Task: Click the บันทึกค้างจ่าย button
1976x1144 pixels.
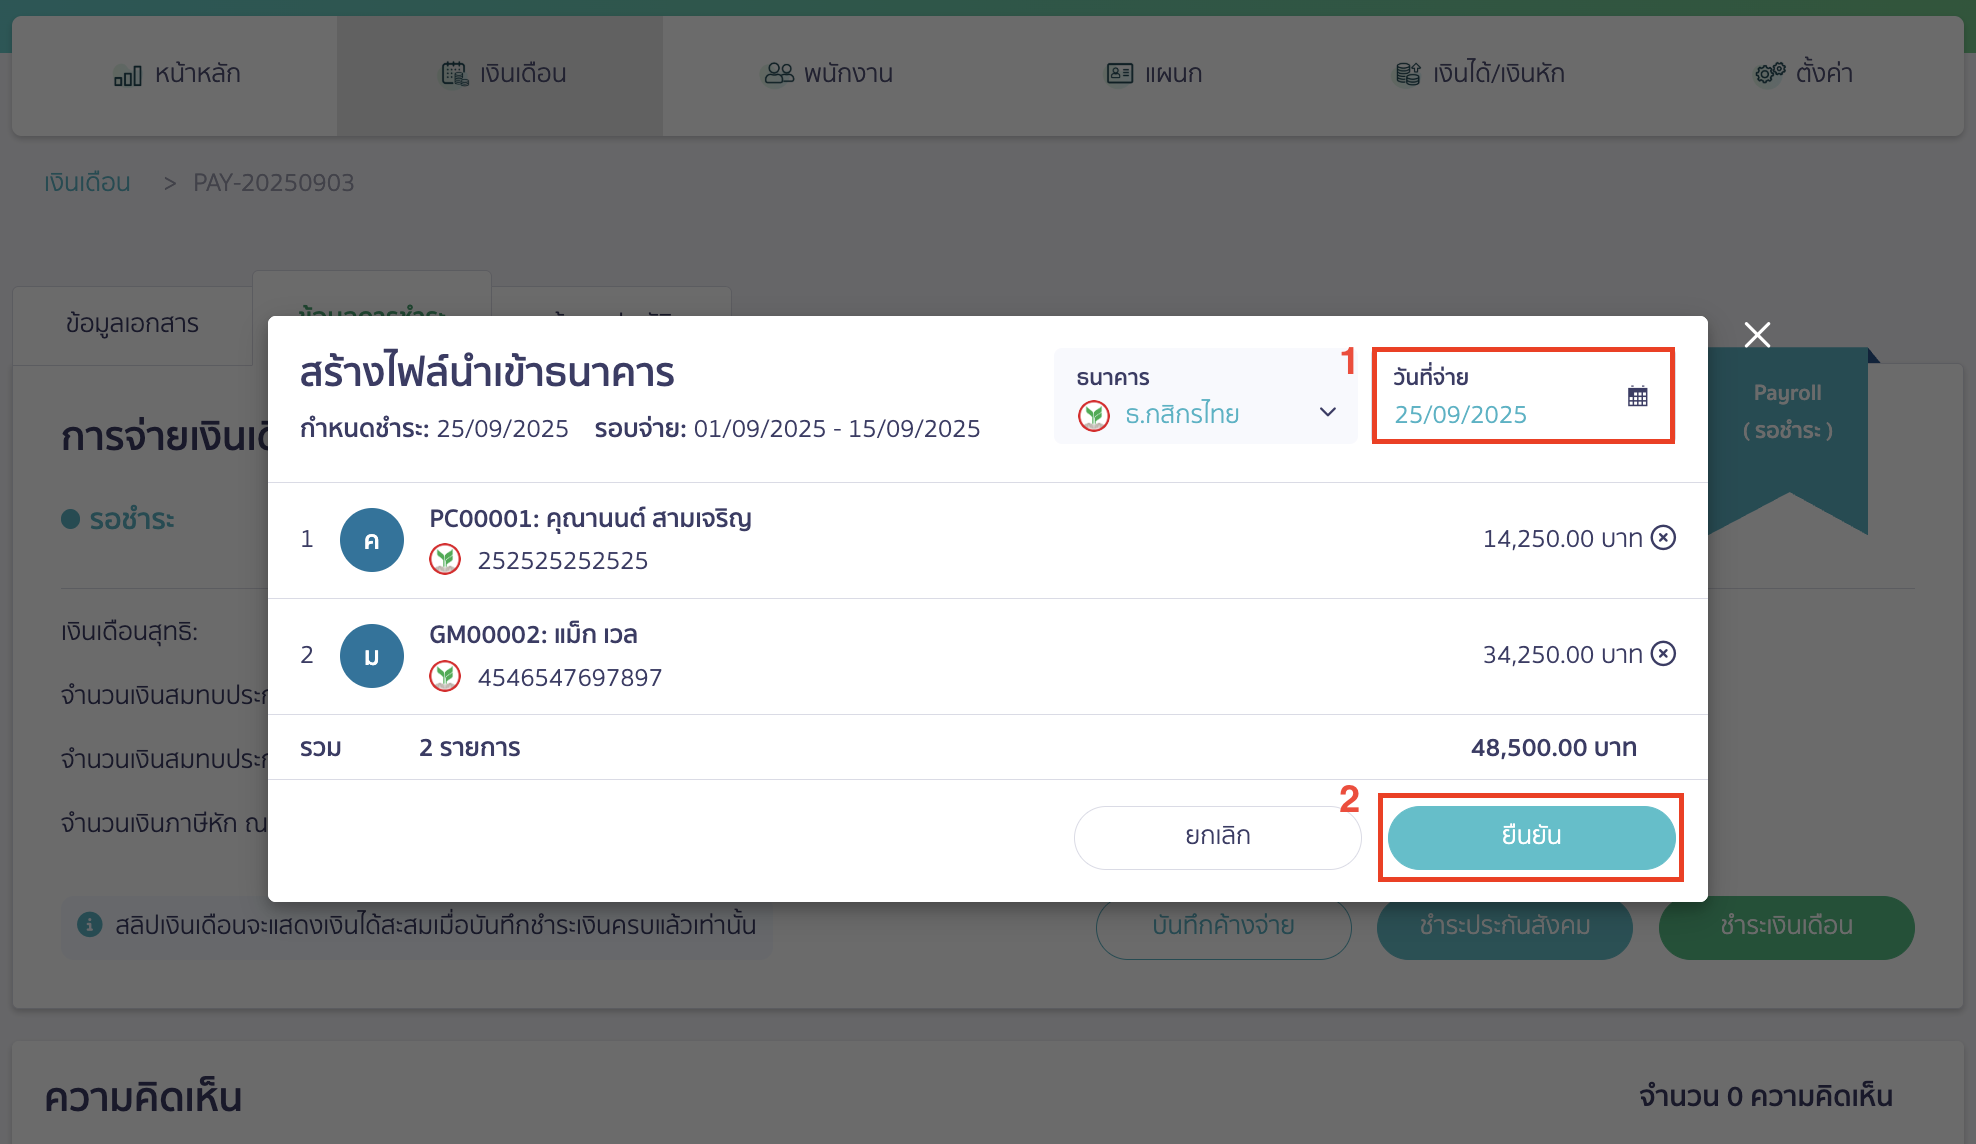Action: click(x=1223, y=926)
